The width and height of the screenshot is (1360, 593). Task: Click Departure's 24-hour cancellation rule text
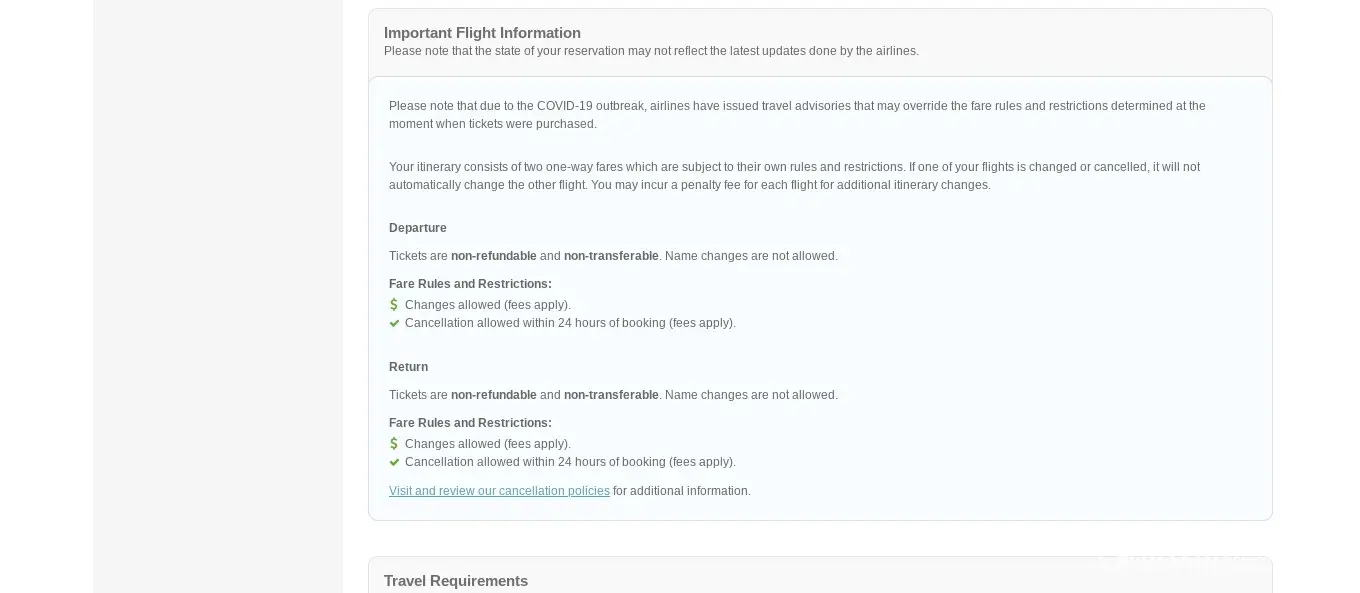(570, 323)
